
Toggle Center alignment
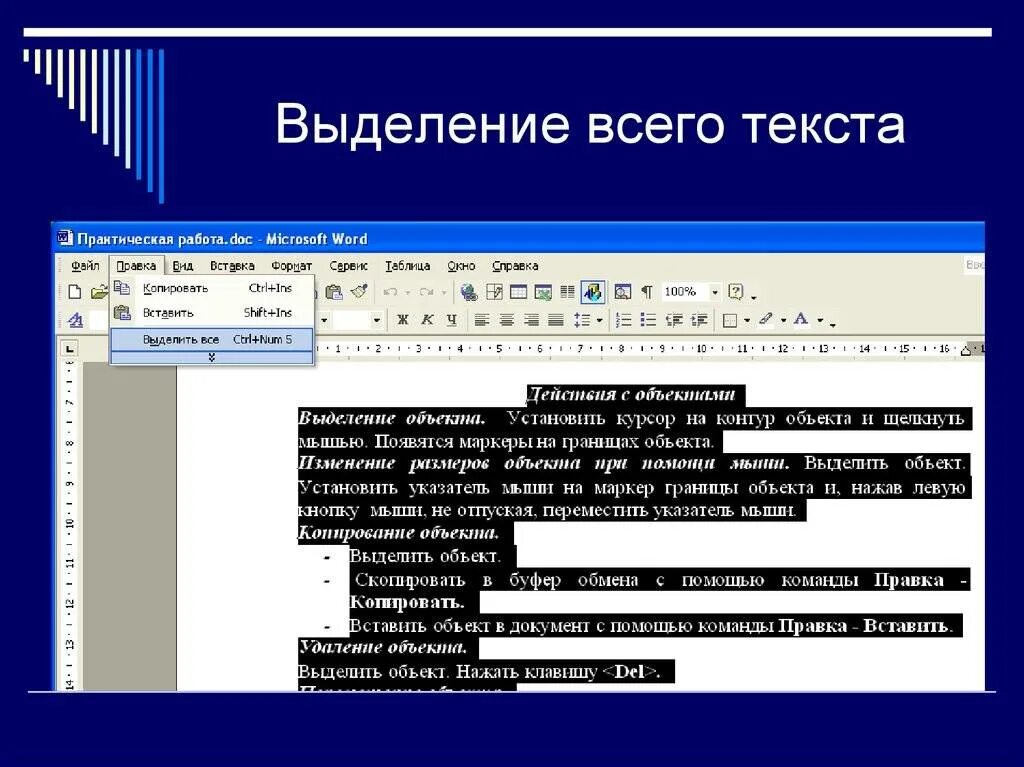pos(507,320)
